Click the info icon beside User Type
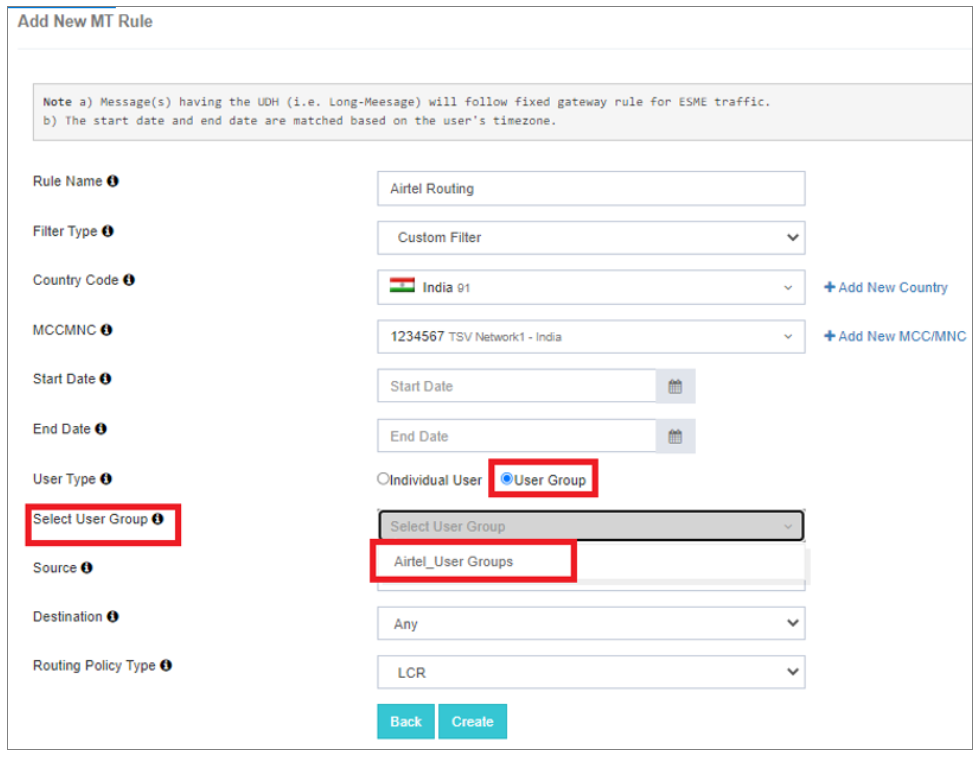The width and height of the screenshot is (979, 758). point(106,479)
